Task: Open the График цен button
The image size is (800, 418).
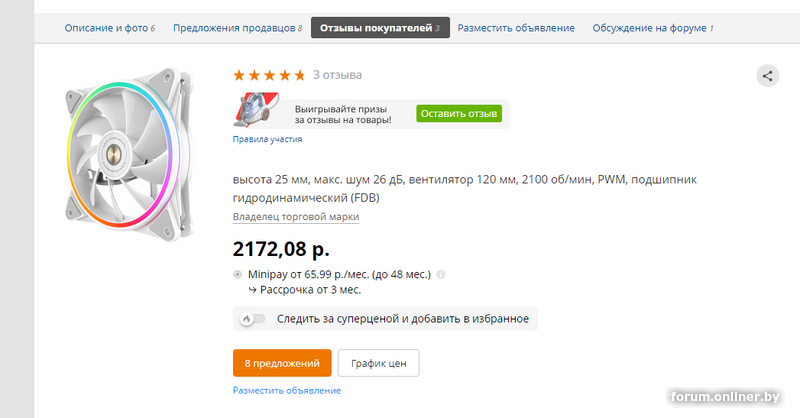Action: click(x=379, y=363)
